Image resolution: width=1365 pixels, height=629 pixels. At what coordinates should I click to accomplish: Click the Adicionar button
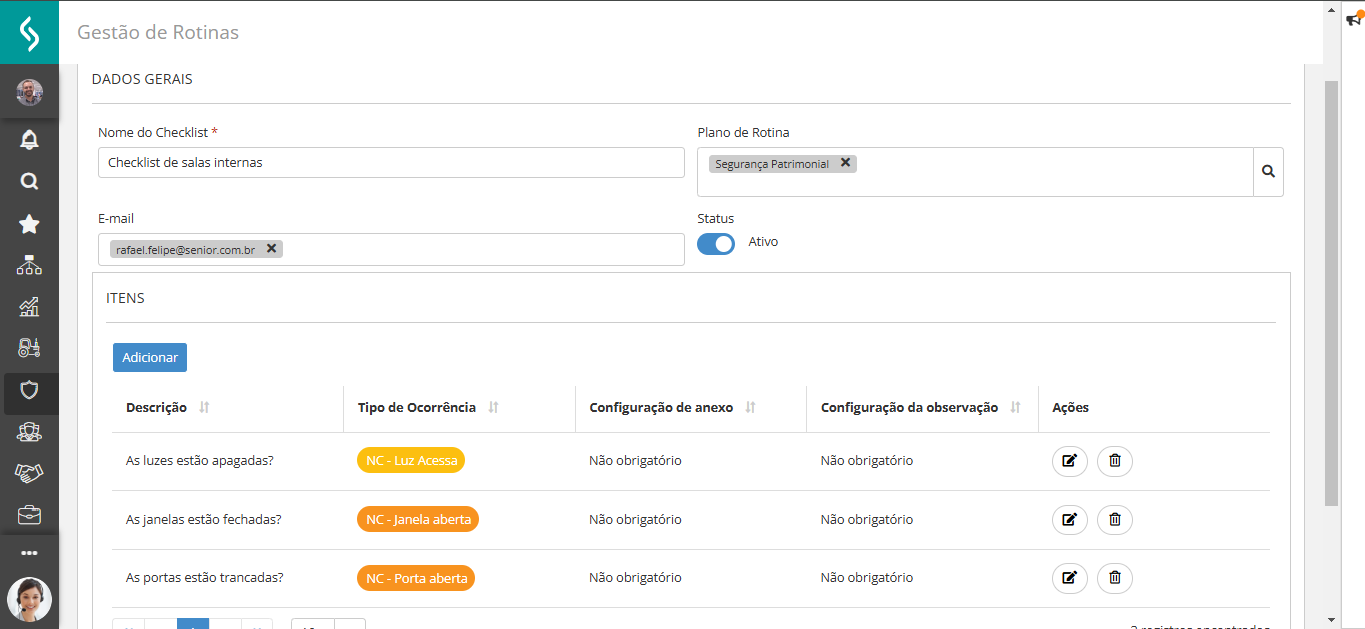(150, 358)
